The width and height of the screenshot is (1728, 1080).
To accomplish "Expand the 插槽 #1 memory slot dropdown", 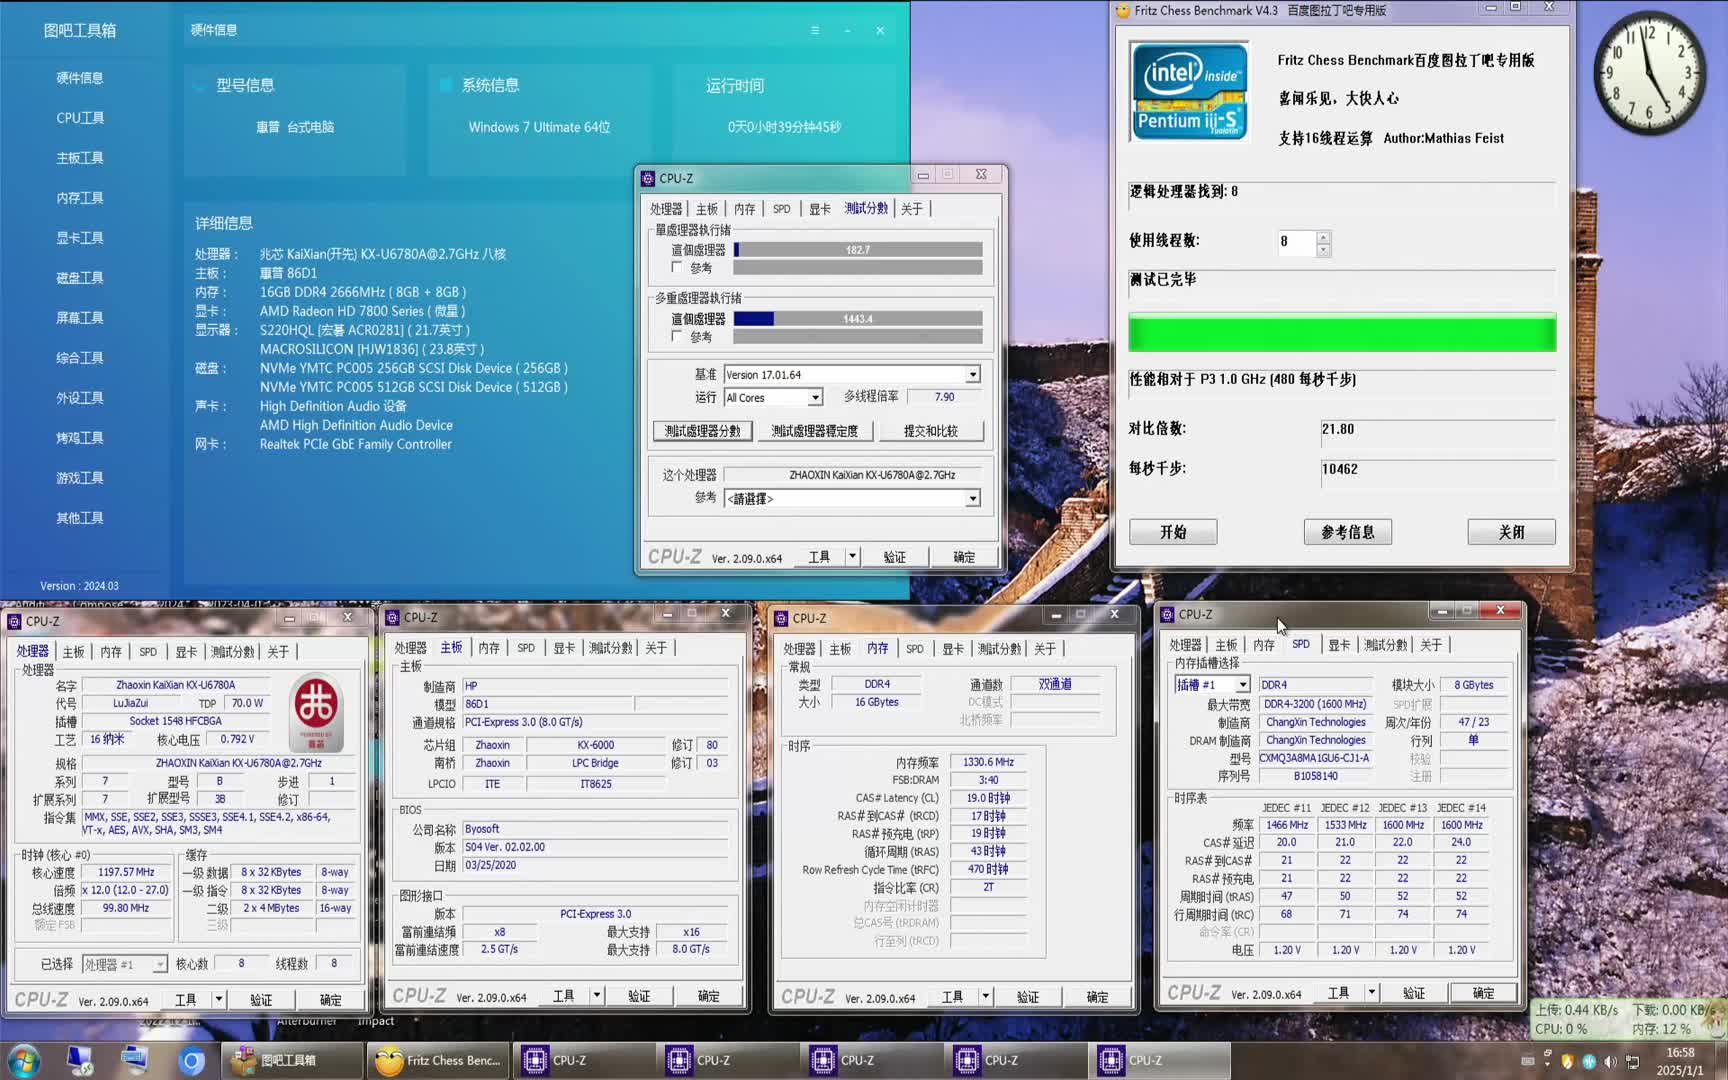I will (x=1242, y=685).
